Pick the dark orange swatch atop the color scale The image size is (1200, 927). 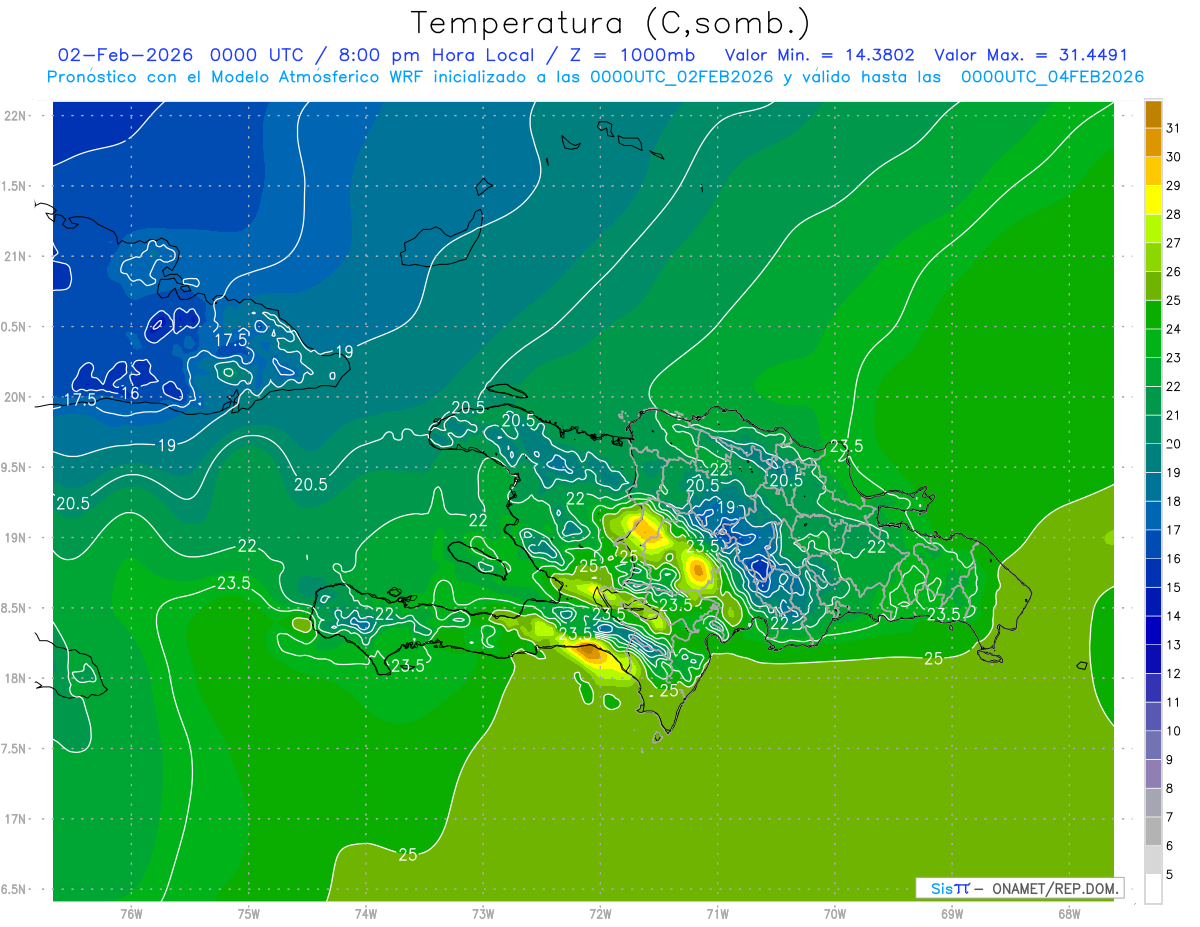click(1153, 114)
